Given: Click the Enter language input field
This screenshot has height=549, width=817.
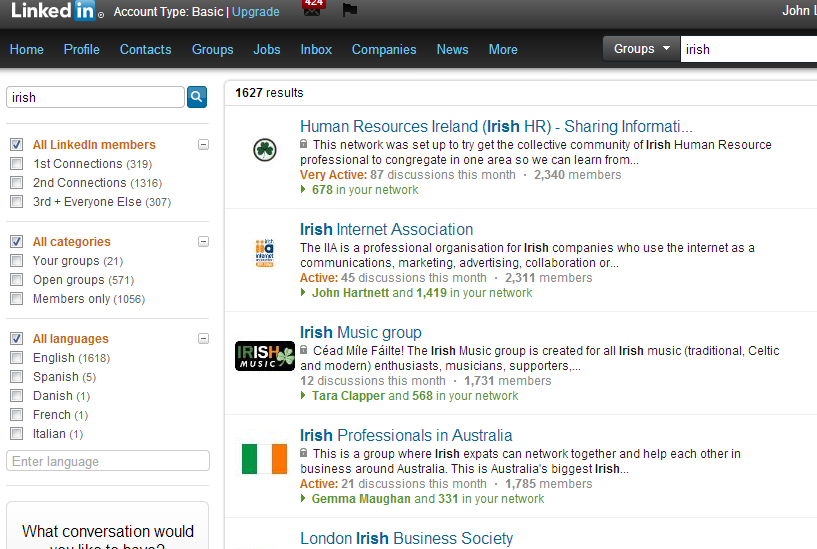Looking at the screenshot, I should [x=108, y=461].
